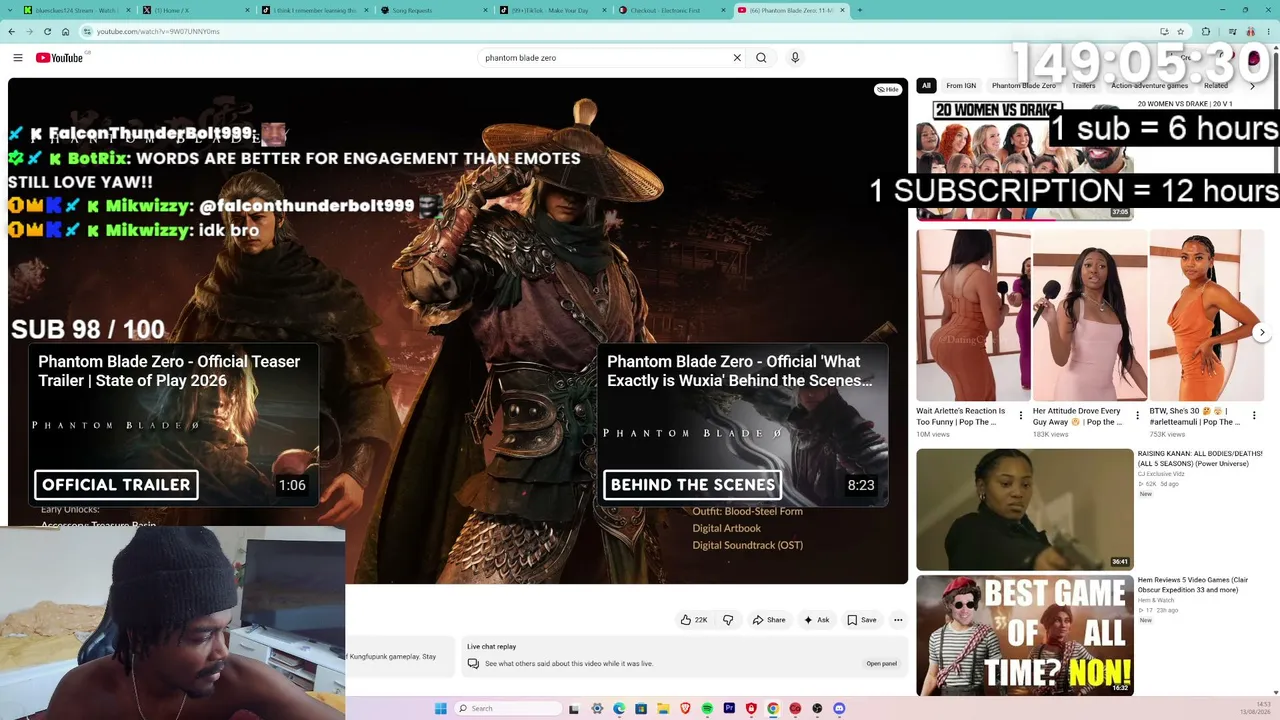Open the browser home page
This screenshot has height=720, width=1280.
pyautogui.click(x=65, y=31)
